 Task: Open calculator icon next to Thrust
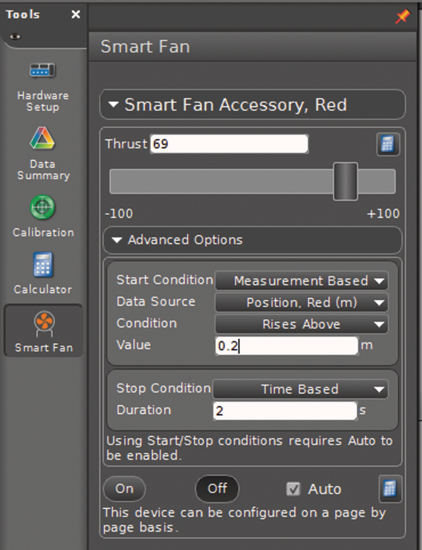[x=388, y=144]
